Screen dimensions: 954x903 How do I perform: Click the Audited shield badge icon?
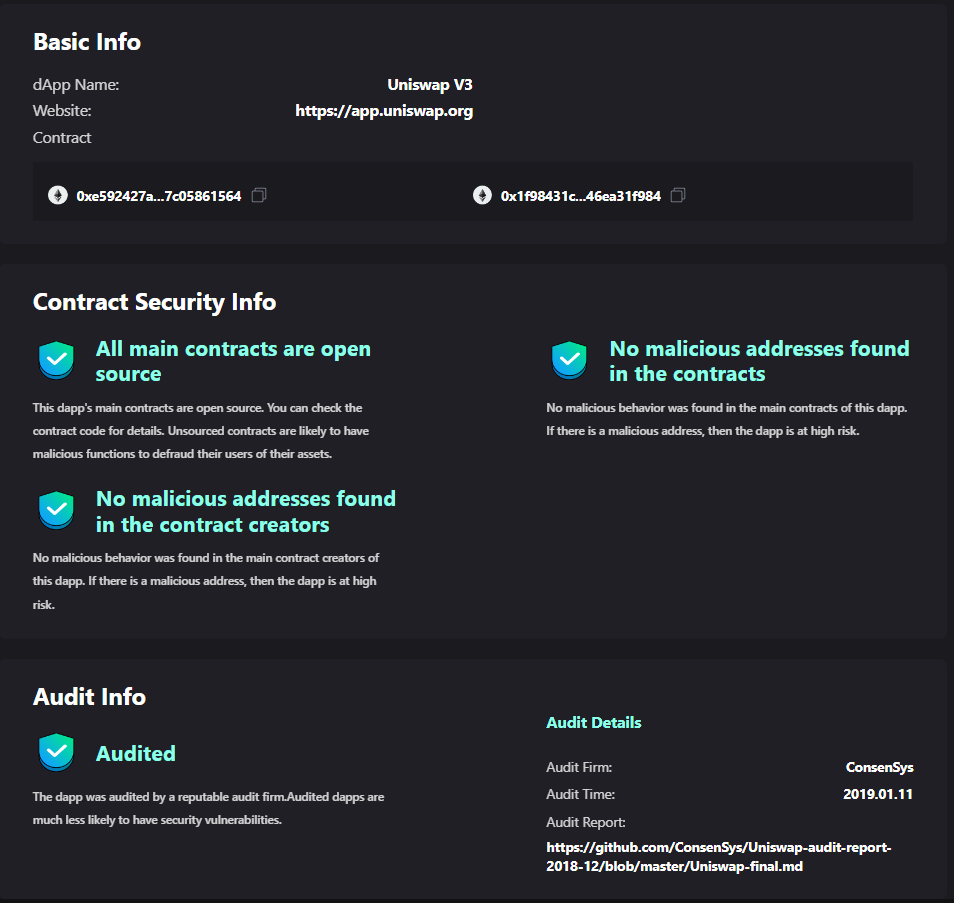[x=56, y=753]
